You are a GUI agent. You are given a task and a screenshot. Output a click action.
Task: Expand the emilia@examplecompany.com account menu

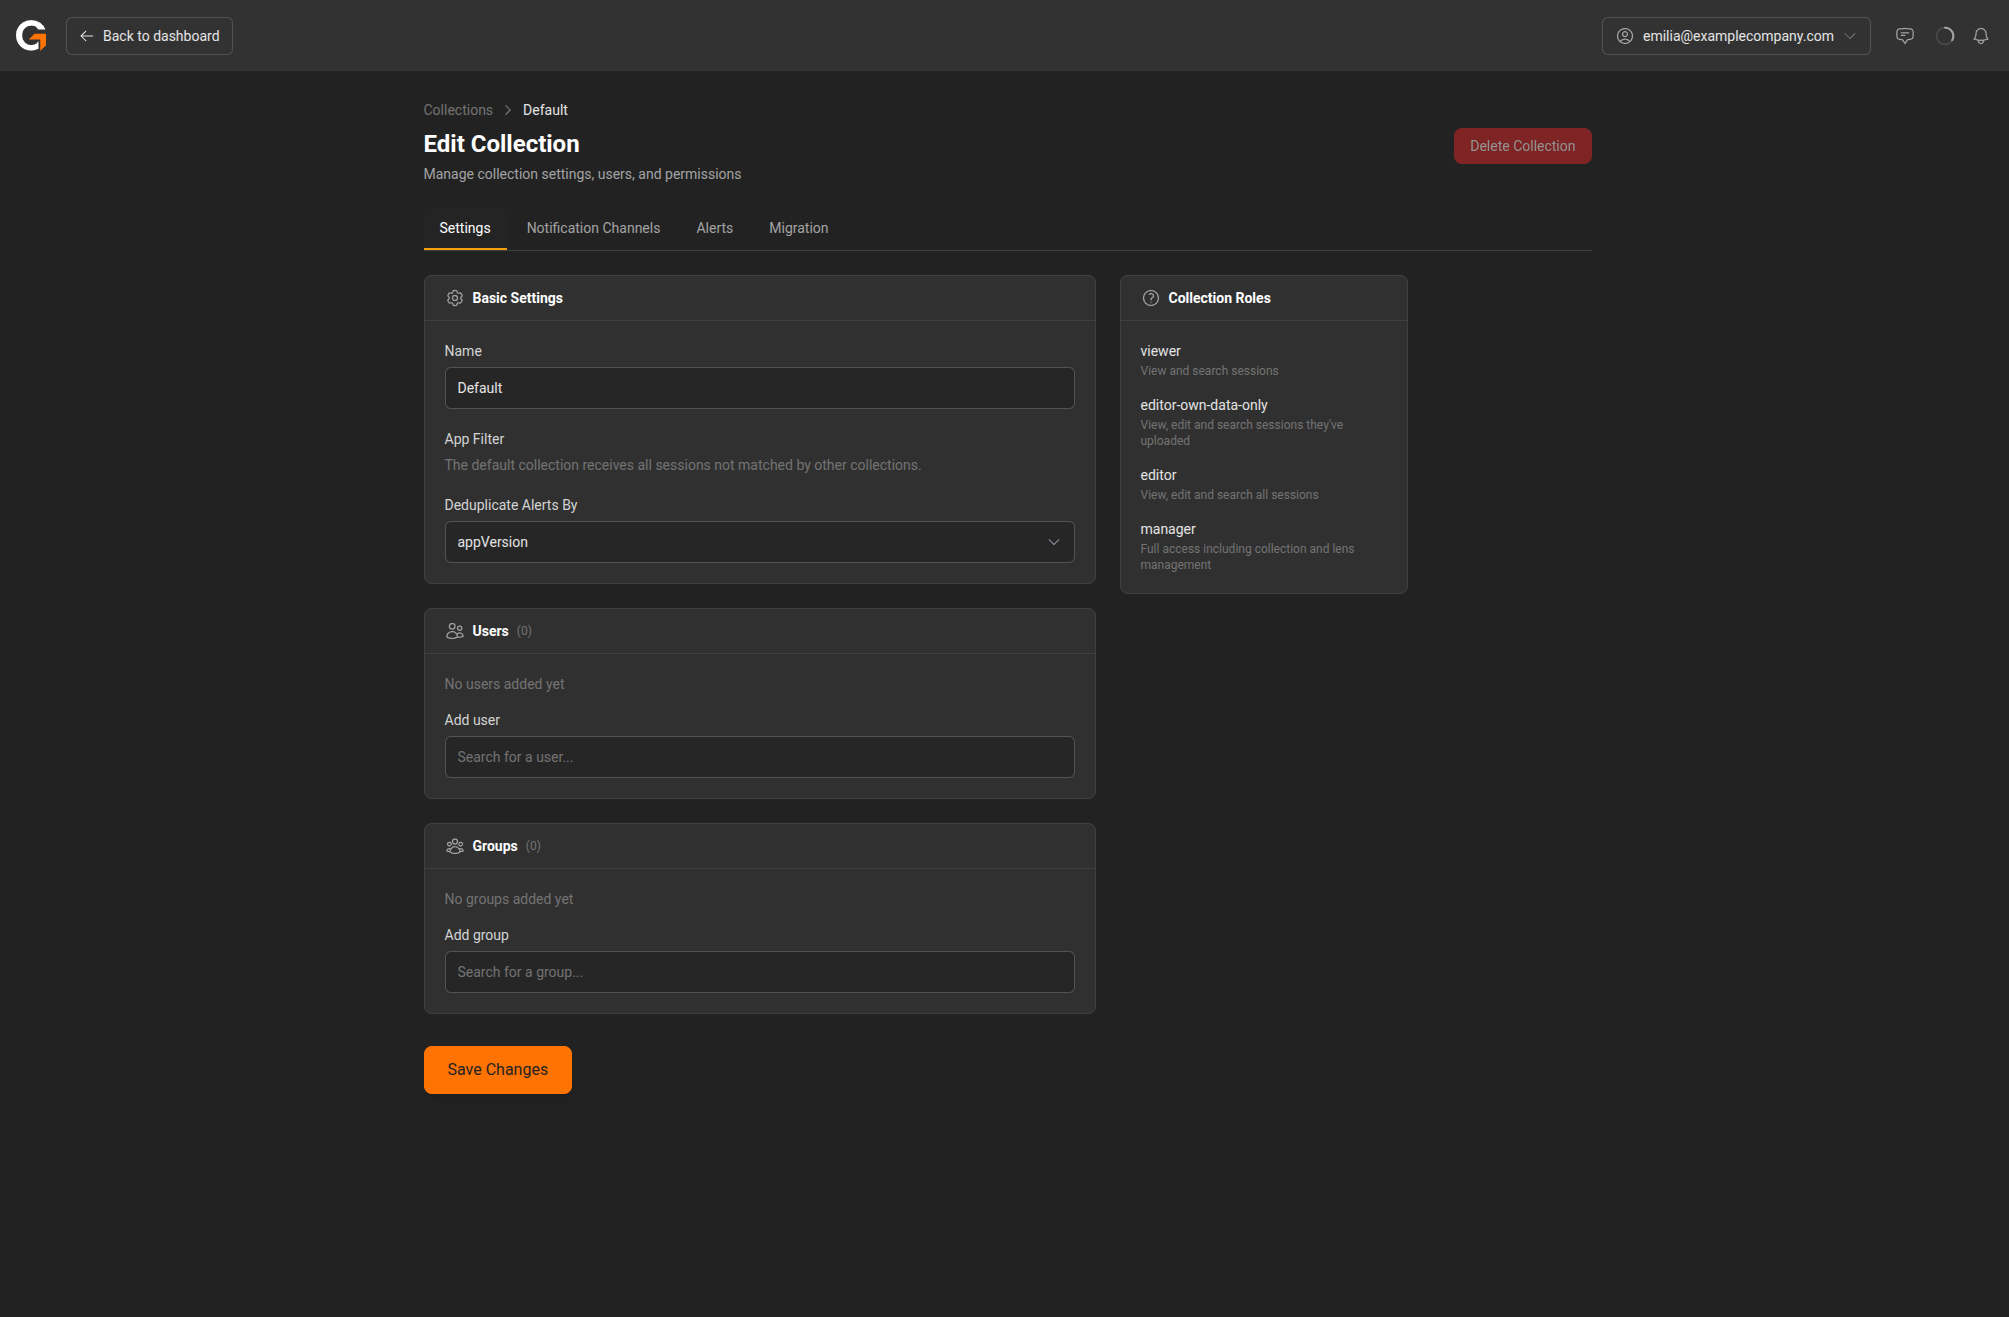1735,36
